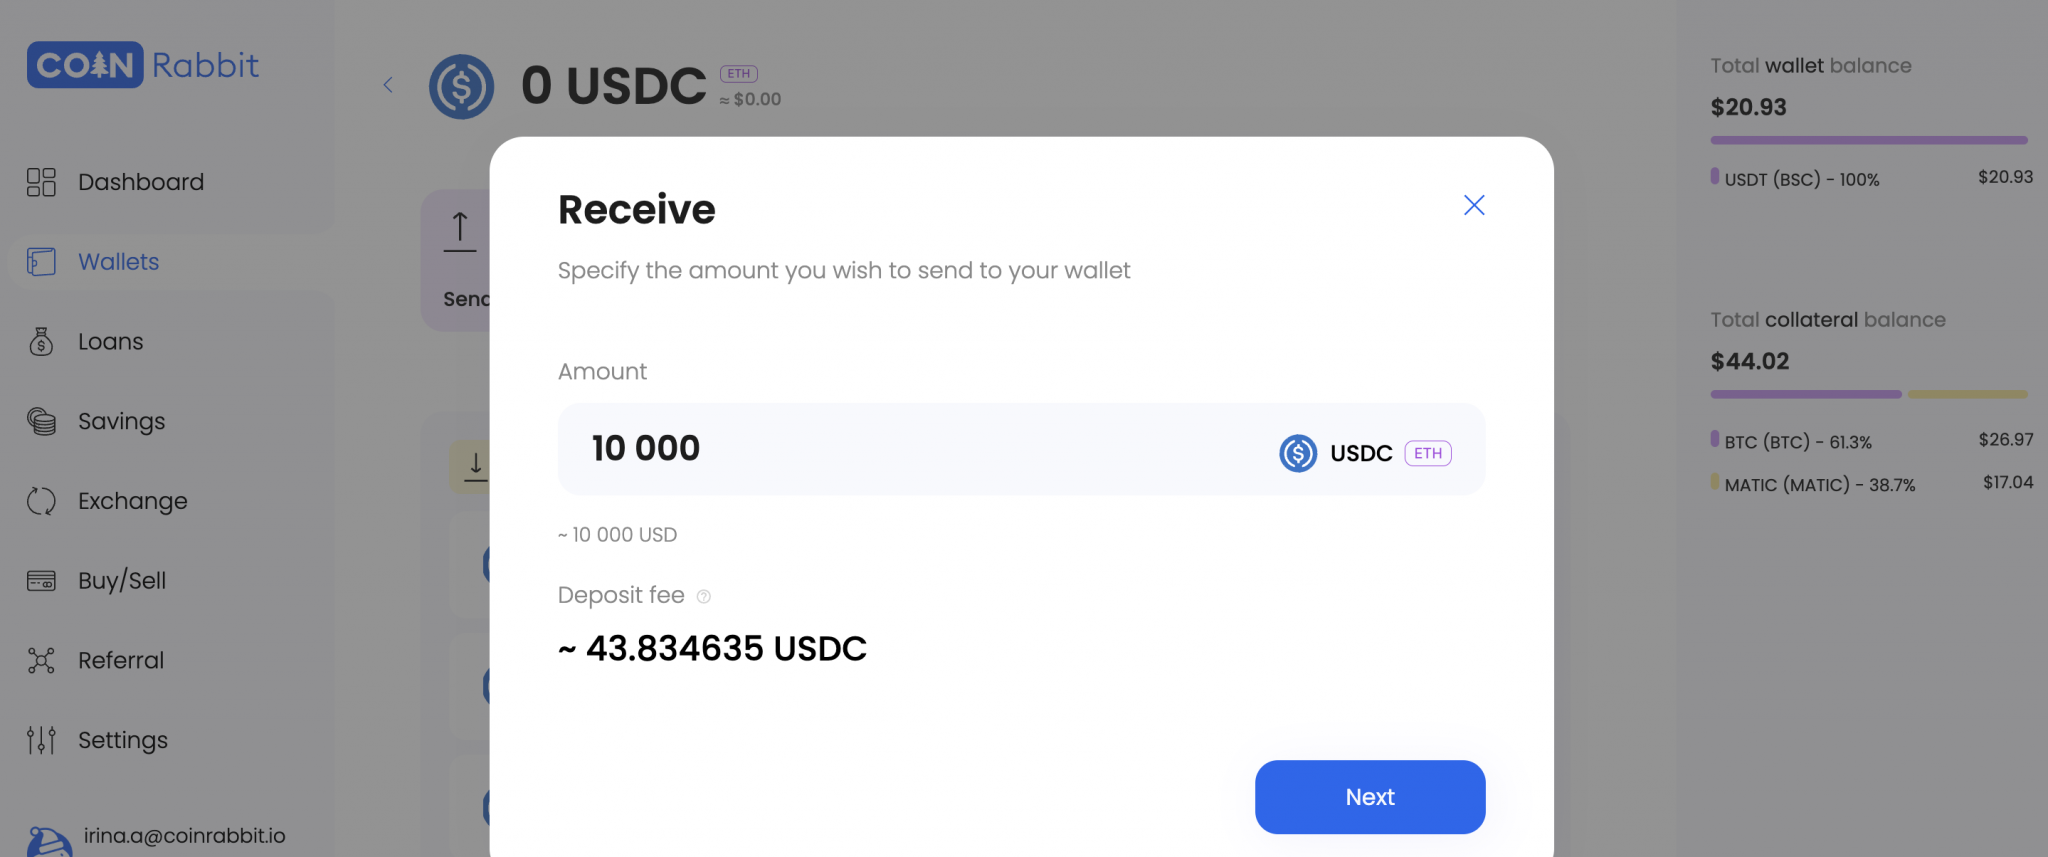Open the Wallets section icon
This screenshot has width=2048, height=857.
point(41,262)
